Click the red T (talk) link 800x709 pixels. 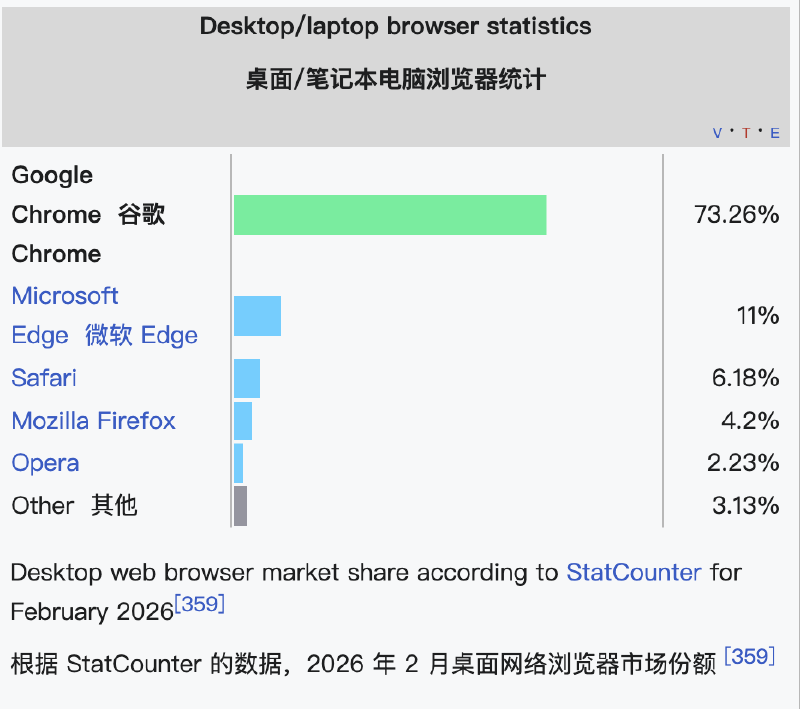(x=746, y=133)
